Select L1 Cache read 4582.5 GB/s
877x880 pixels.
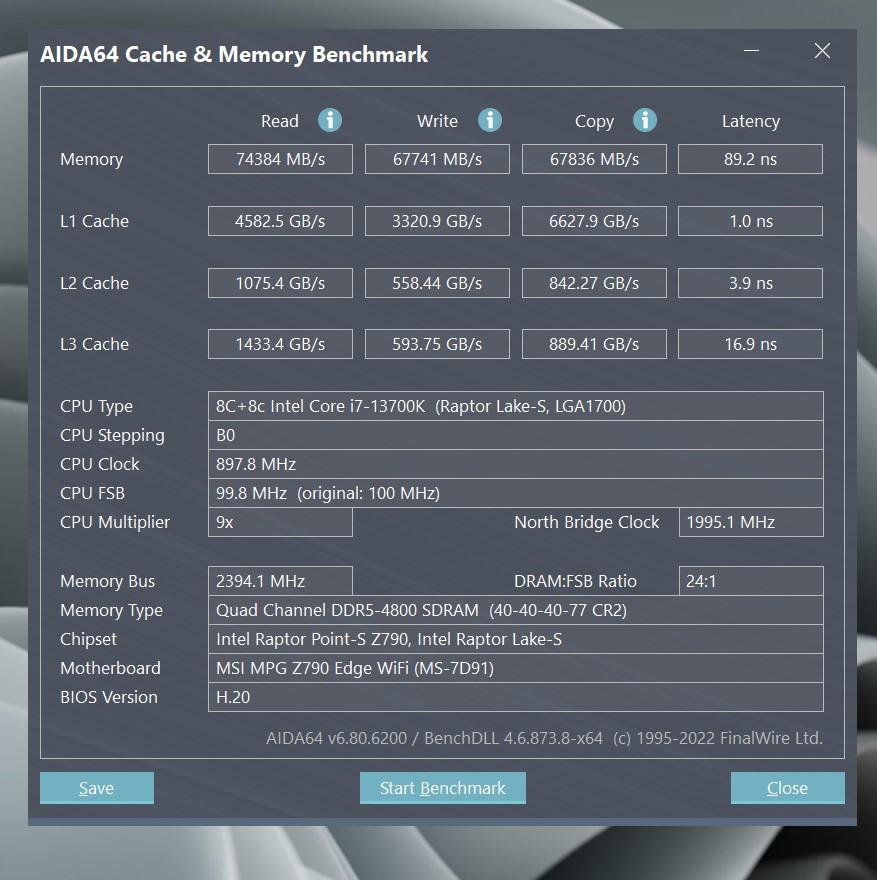pos(280,221)
